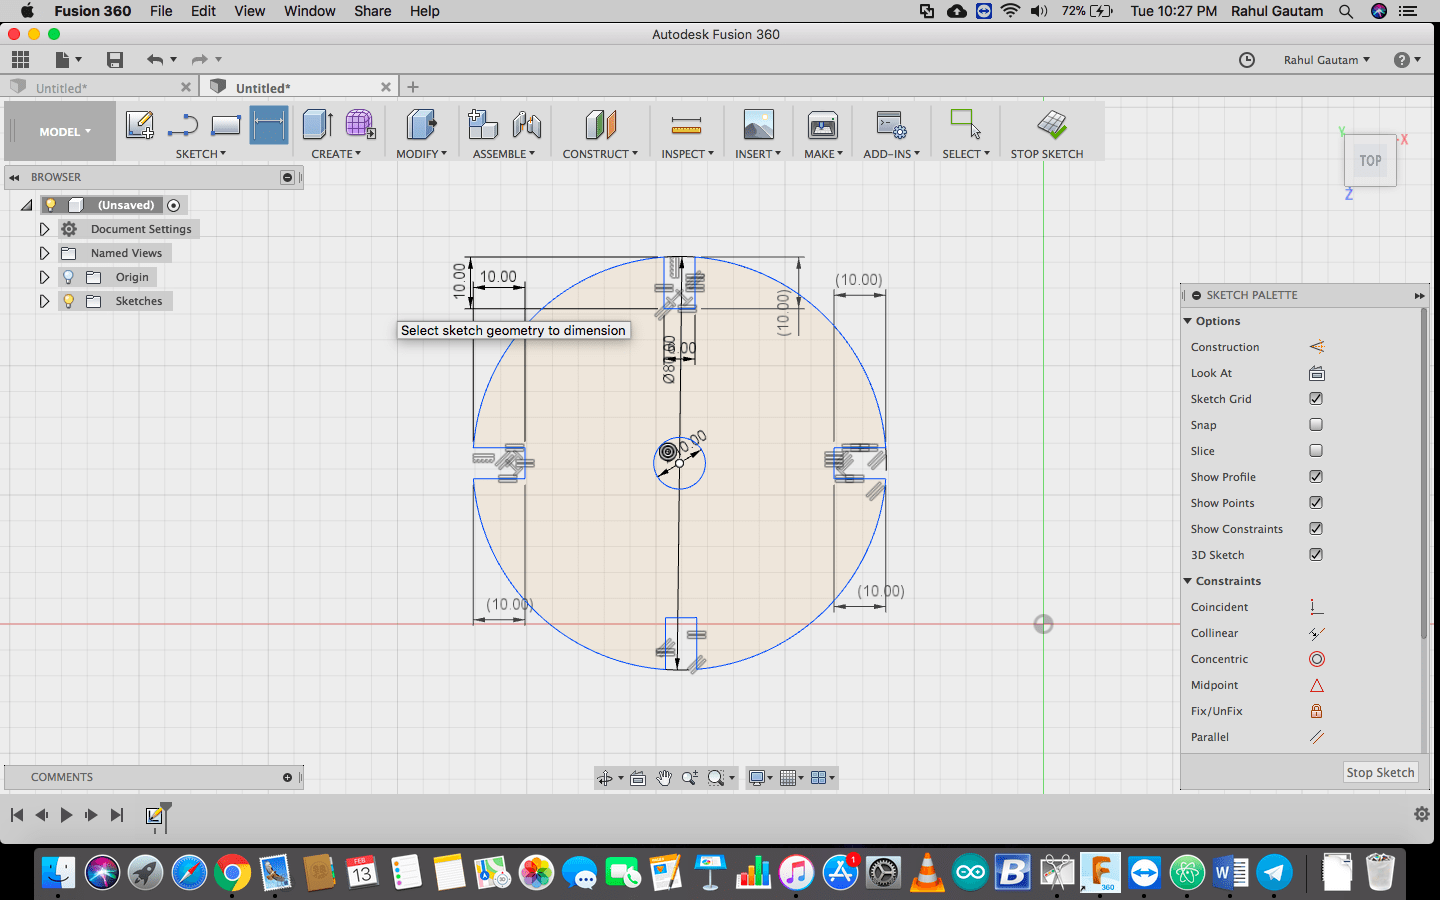Image resolution: width=1440 pixels, height=900 pixels.
Task: Expand the Sketches tree node
Action: point(44,301)
